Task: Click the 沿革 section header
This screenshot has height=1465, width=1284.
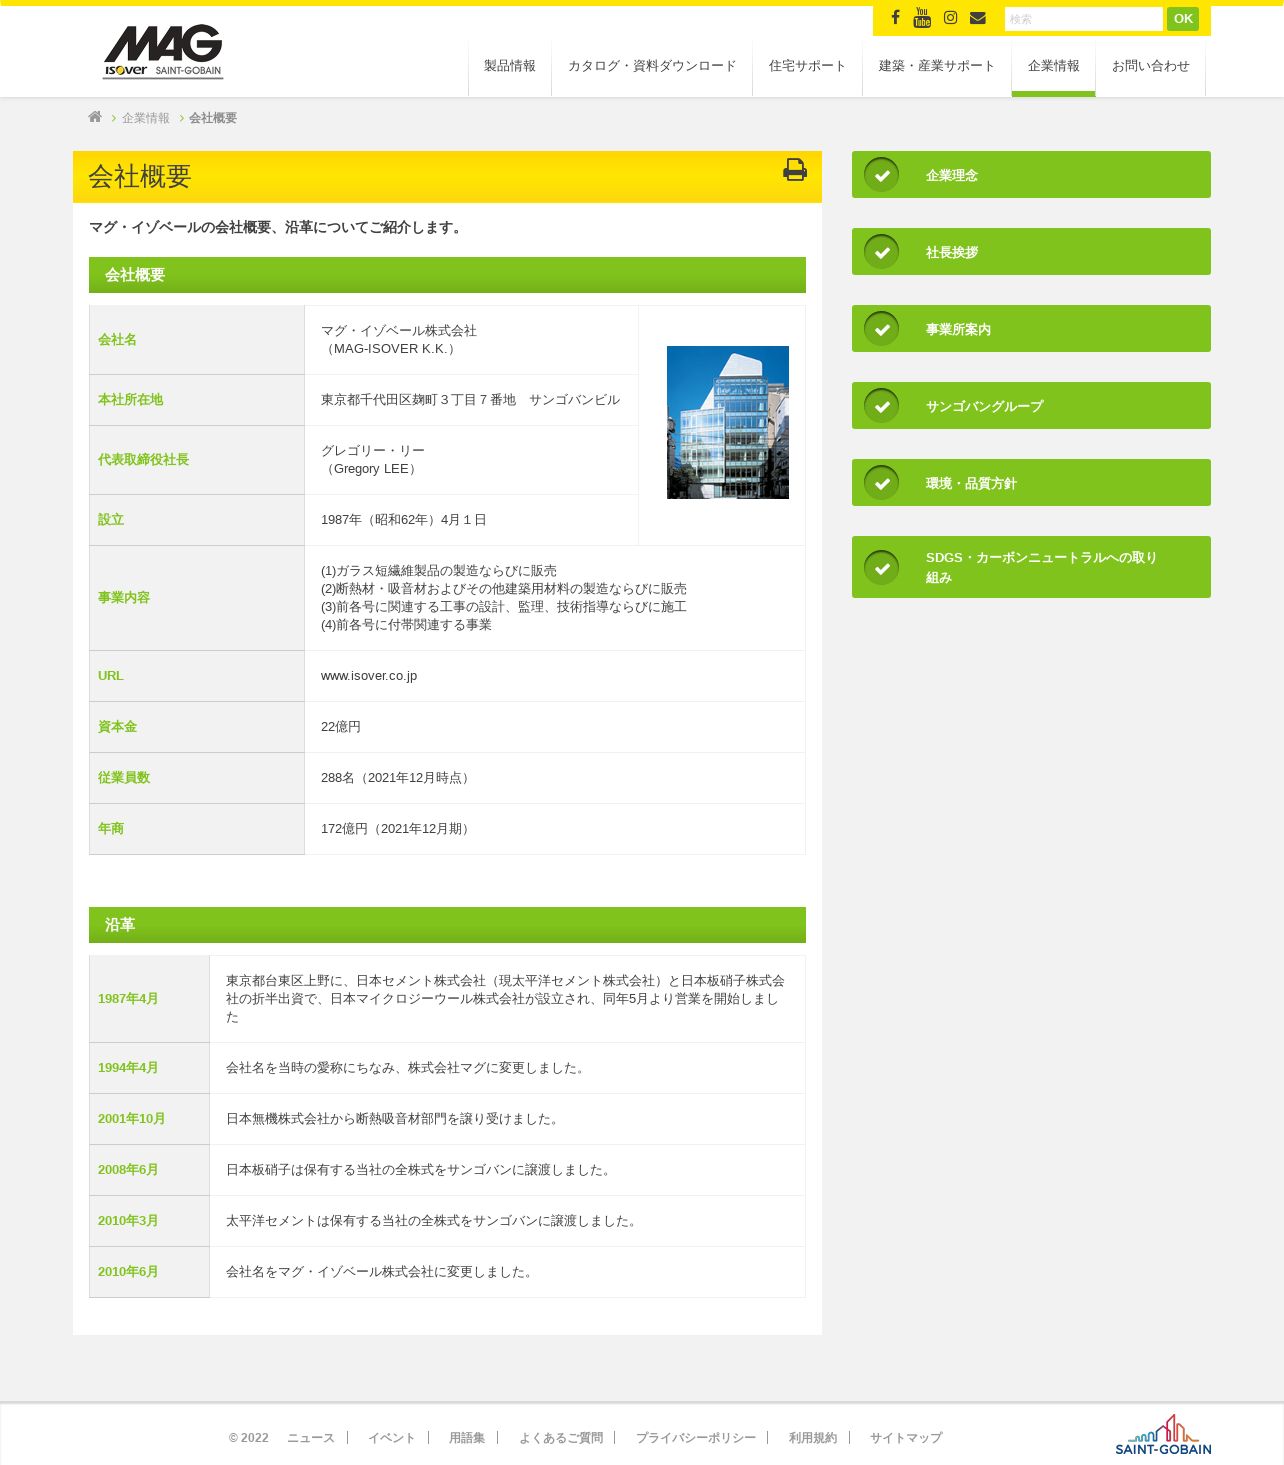Action: [x=447, y=925]
